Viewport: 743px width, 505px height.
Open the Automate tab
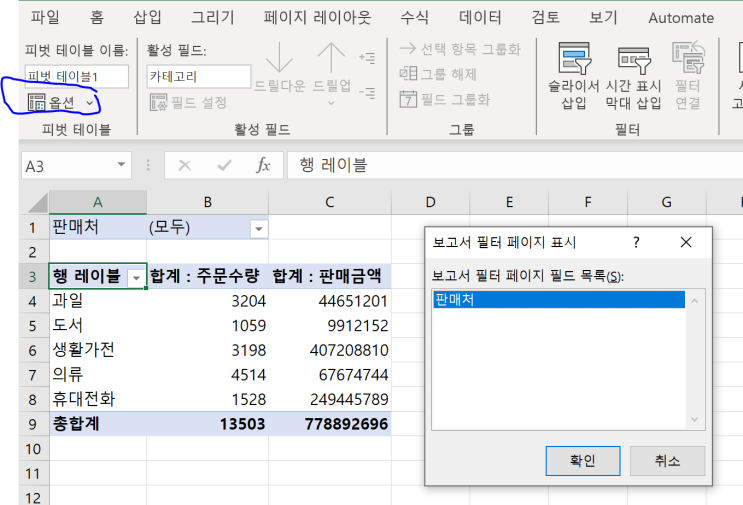(681, 18)
